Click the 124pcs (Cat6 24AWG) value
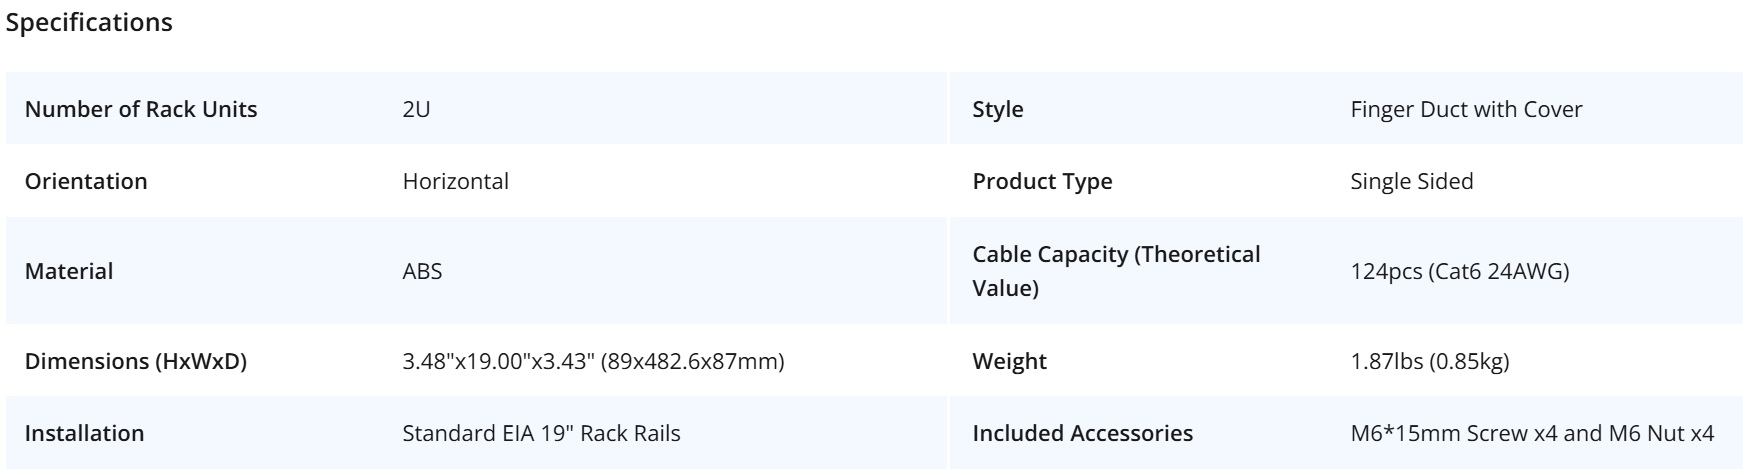 pyautogui.click(x=1460, y=271)
